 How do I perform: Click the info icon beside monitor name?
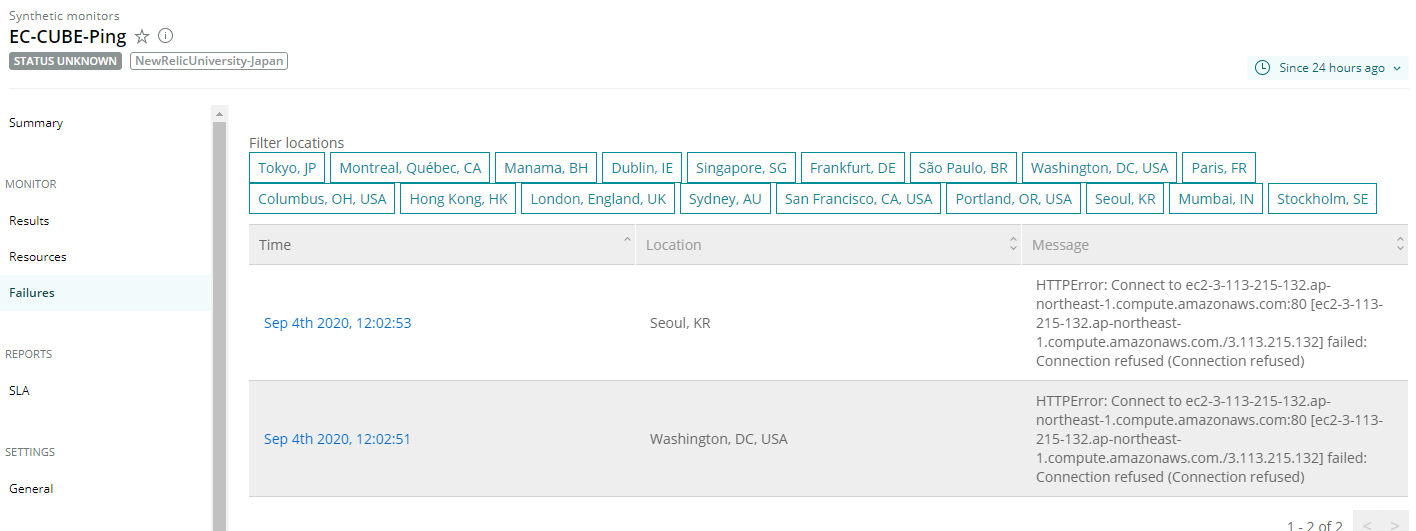pyautogui.click(x=166, y=36)
